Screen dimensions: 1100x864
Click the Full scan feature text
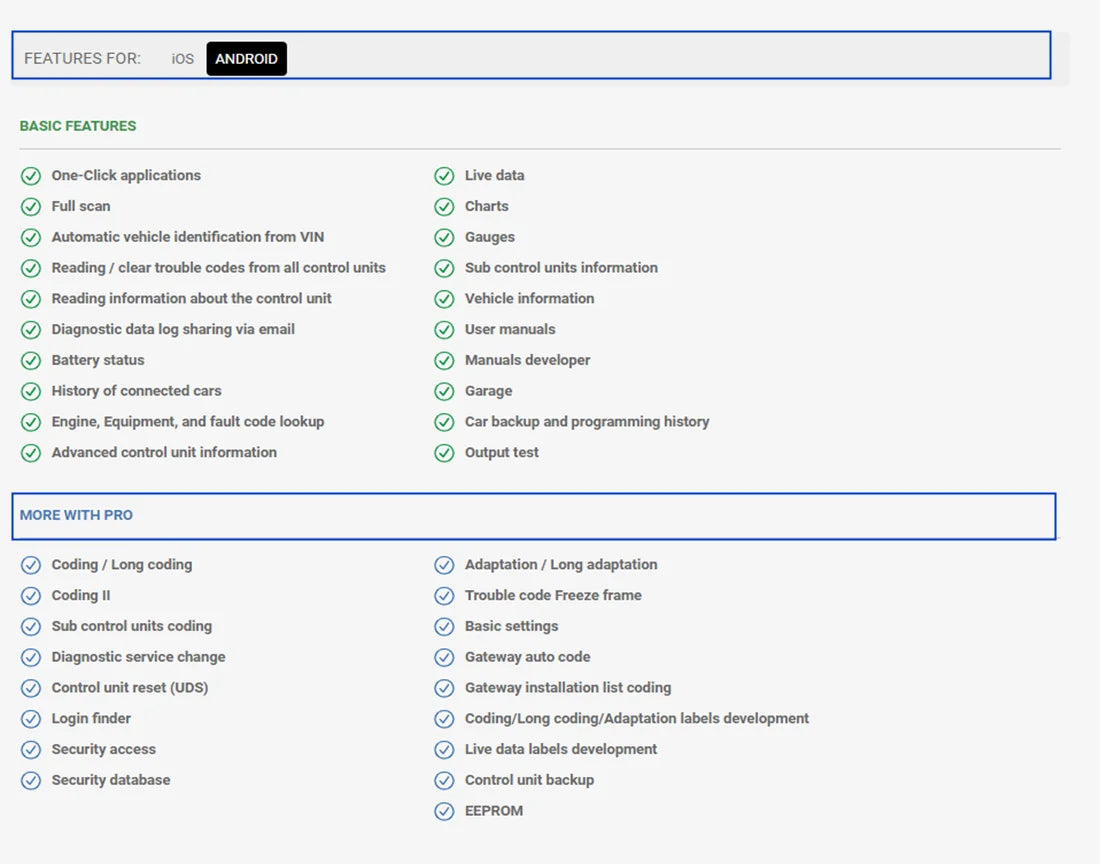tap(81, 206)
